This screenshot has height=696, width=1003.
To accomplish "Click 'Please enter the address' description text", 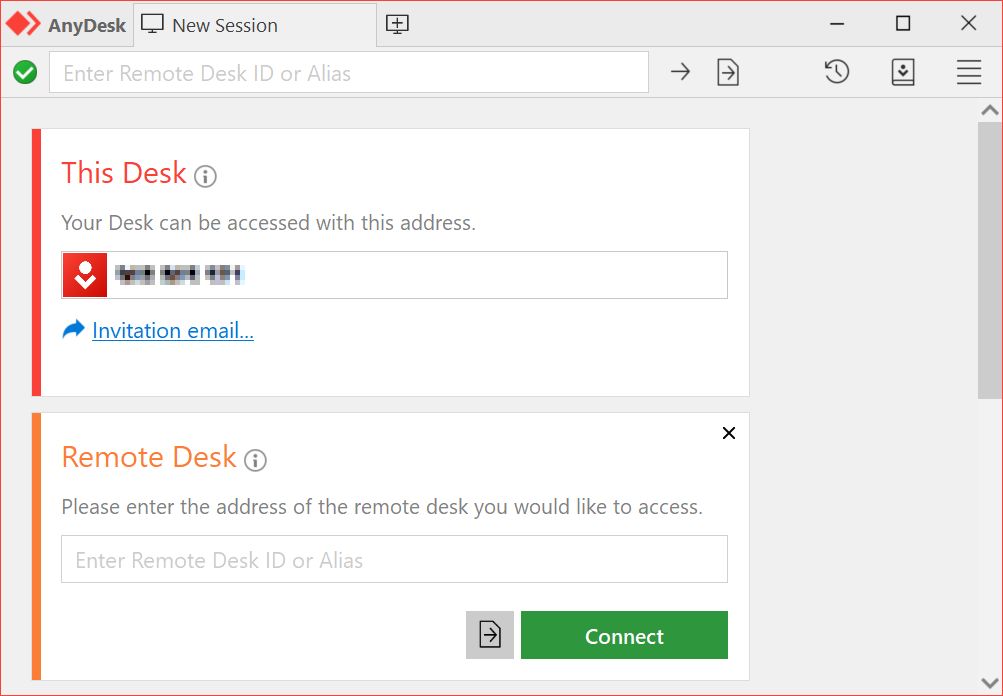I will (x=382, y=507).
